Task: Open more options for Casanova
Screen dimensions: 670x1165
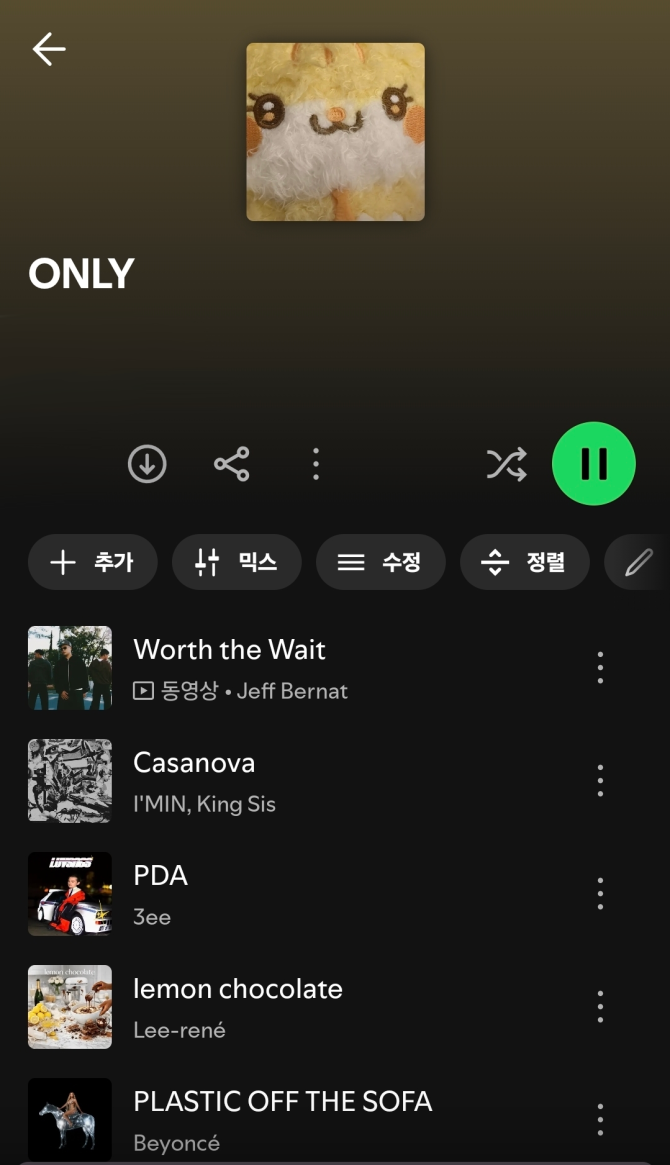Action: (600, 781)
